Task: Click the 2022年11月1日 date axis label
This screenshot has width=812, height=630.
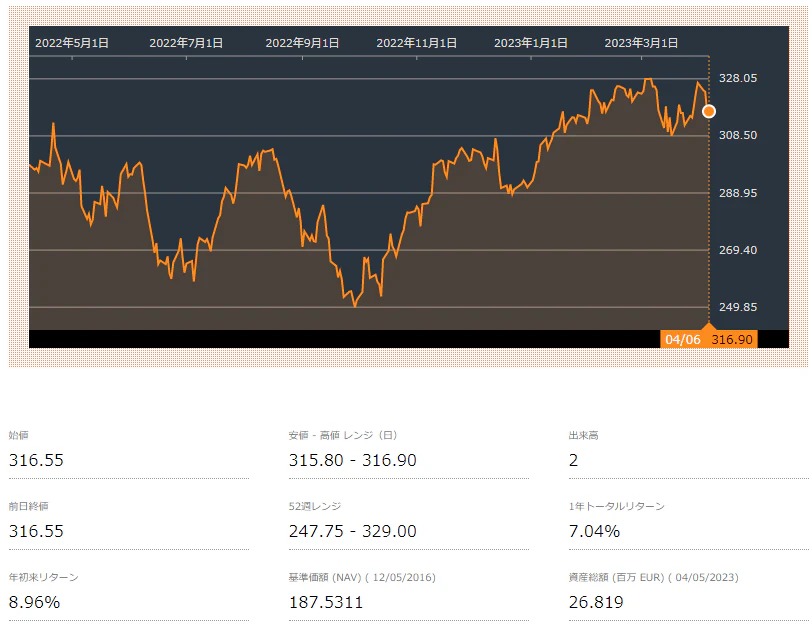Action: coord(417,43)
